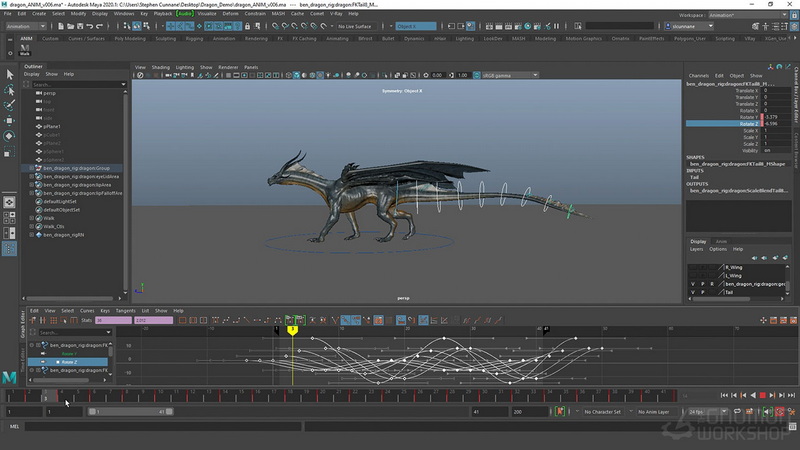Image resolution: width=800 pixels, height=450 pixels.
Task: Expand the ben_dragon_rig:dragon:Group outliner node
Action: pos(32,168)
